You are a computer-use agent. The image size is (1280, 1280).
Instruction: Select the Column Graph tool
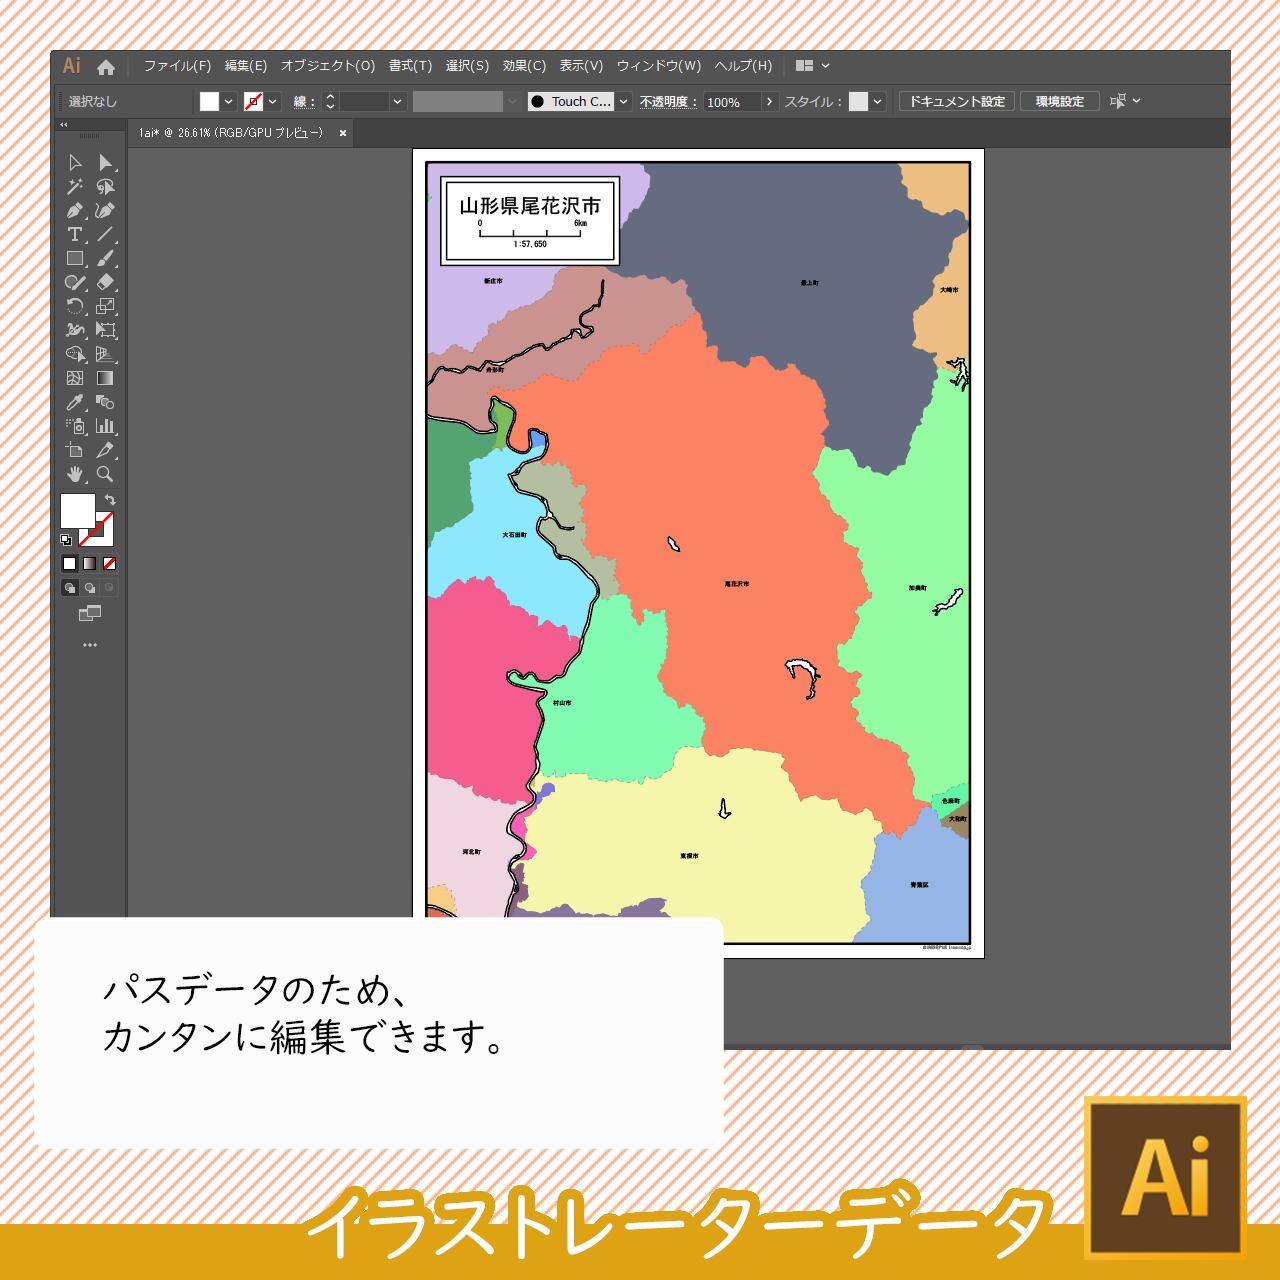point(105,427)
